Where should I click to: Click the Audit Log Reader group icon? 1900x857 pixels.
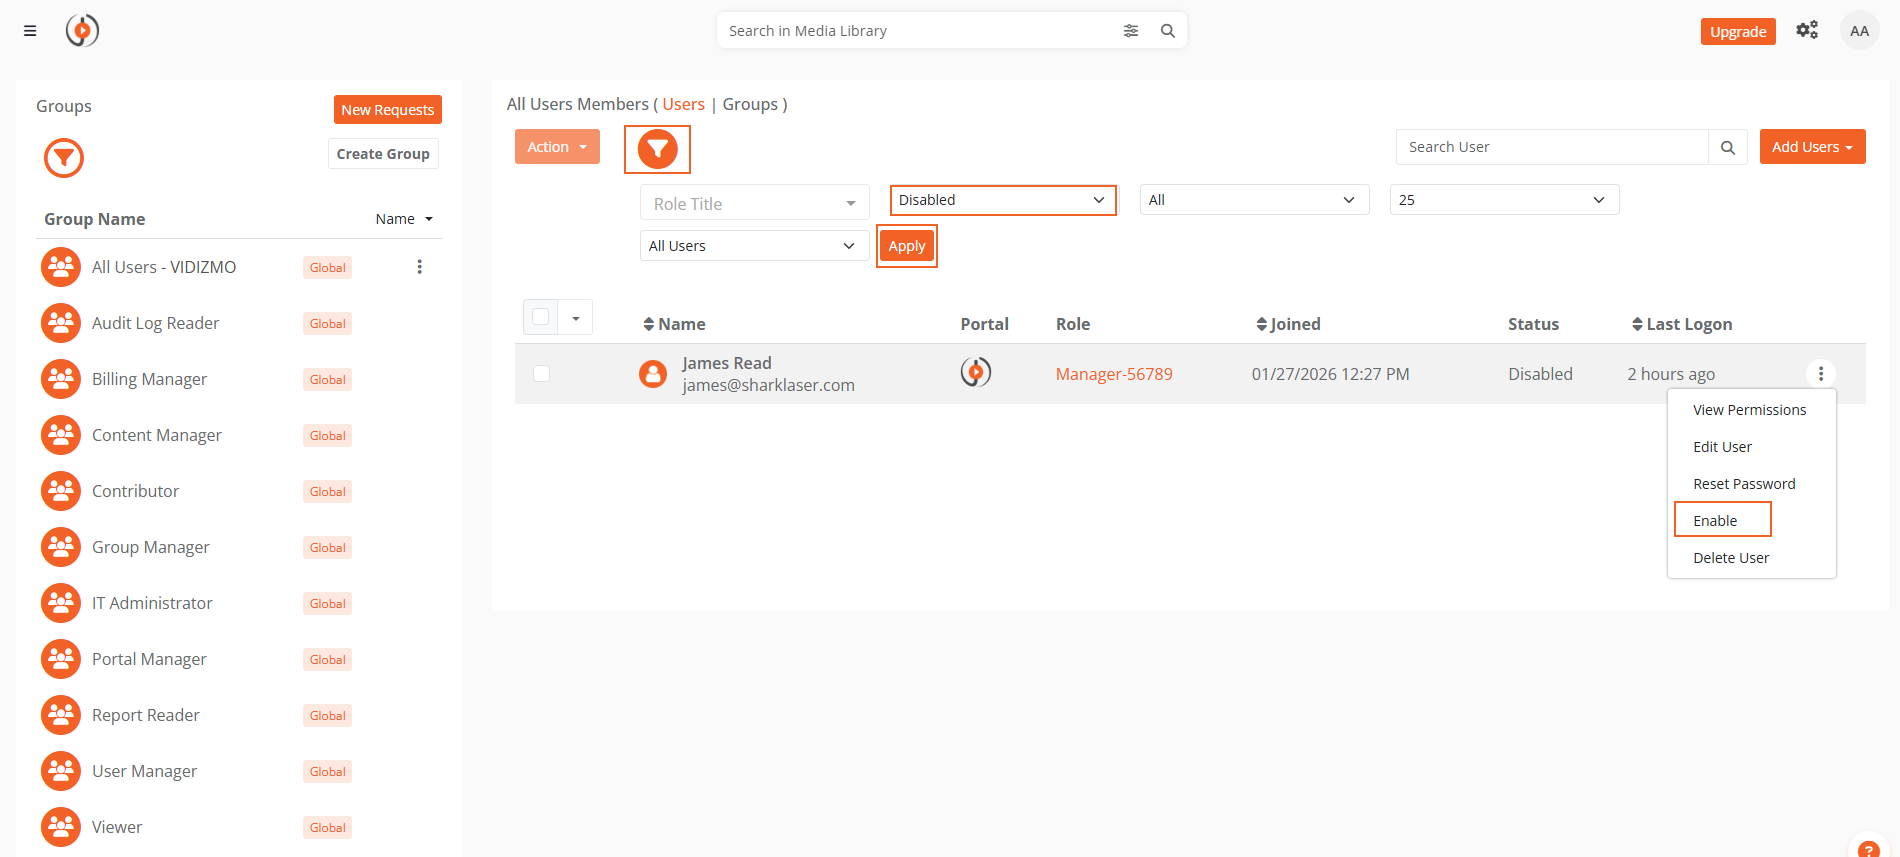(61, 323)
